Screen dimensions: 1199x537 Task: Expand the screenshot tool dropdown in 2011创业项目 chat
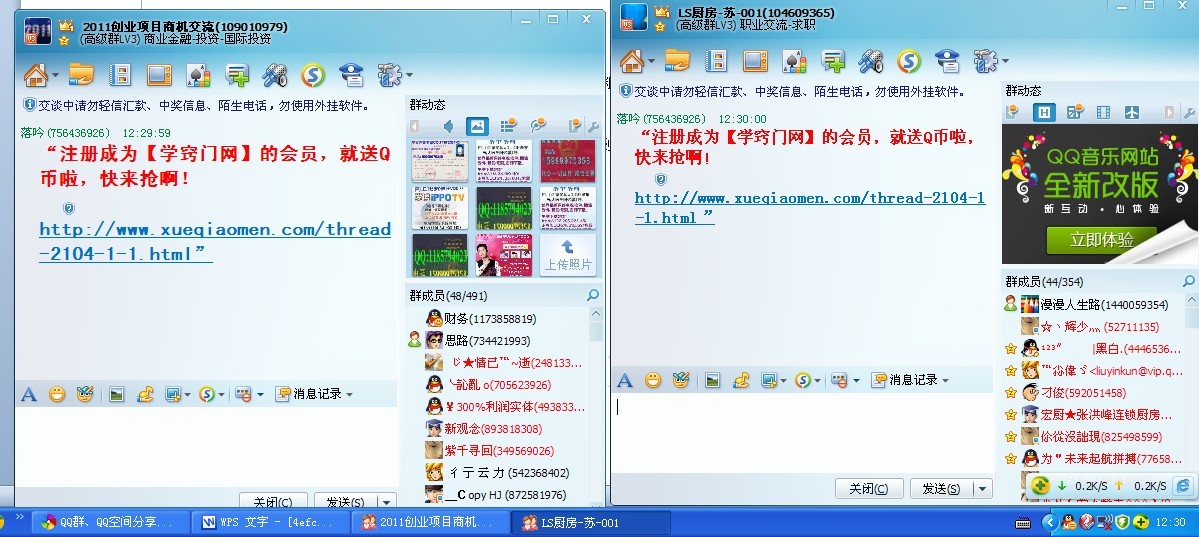pos(187,394)
